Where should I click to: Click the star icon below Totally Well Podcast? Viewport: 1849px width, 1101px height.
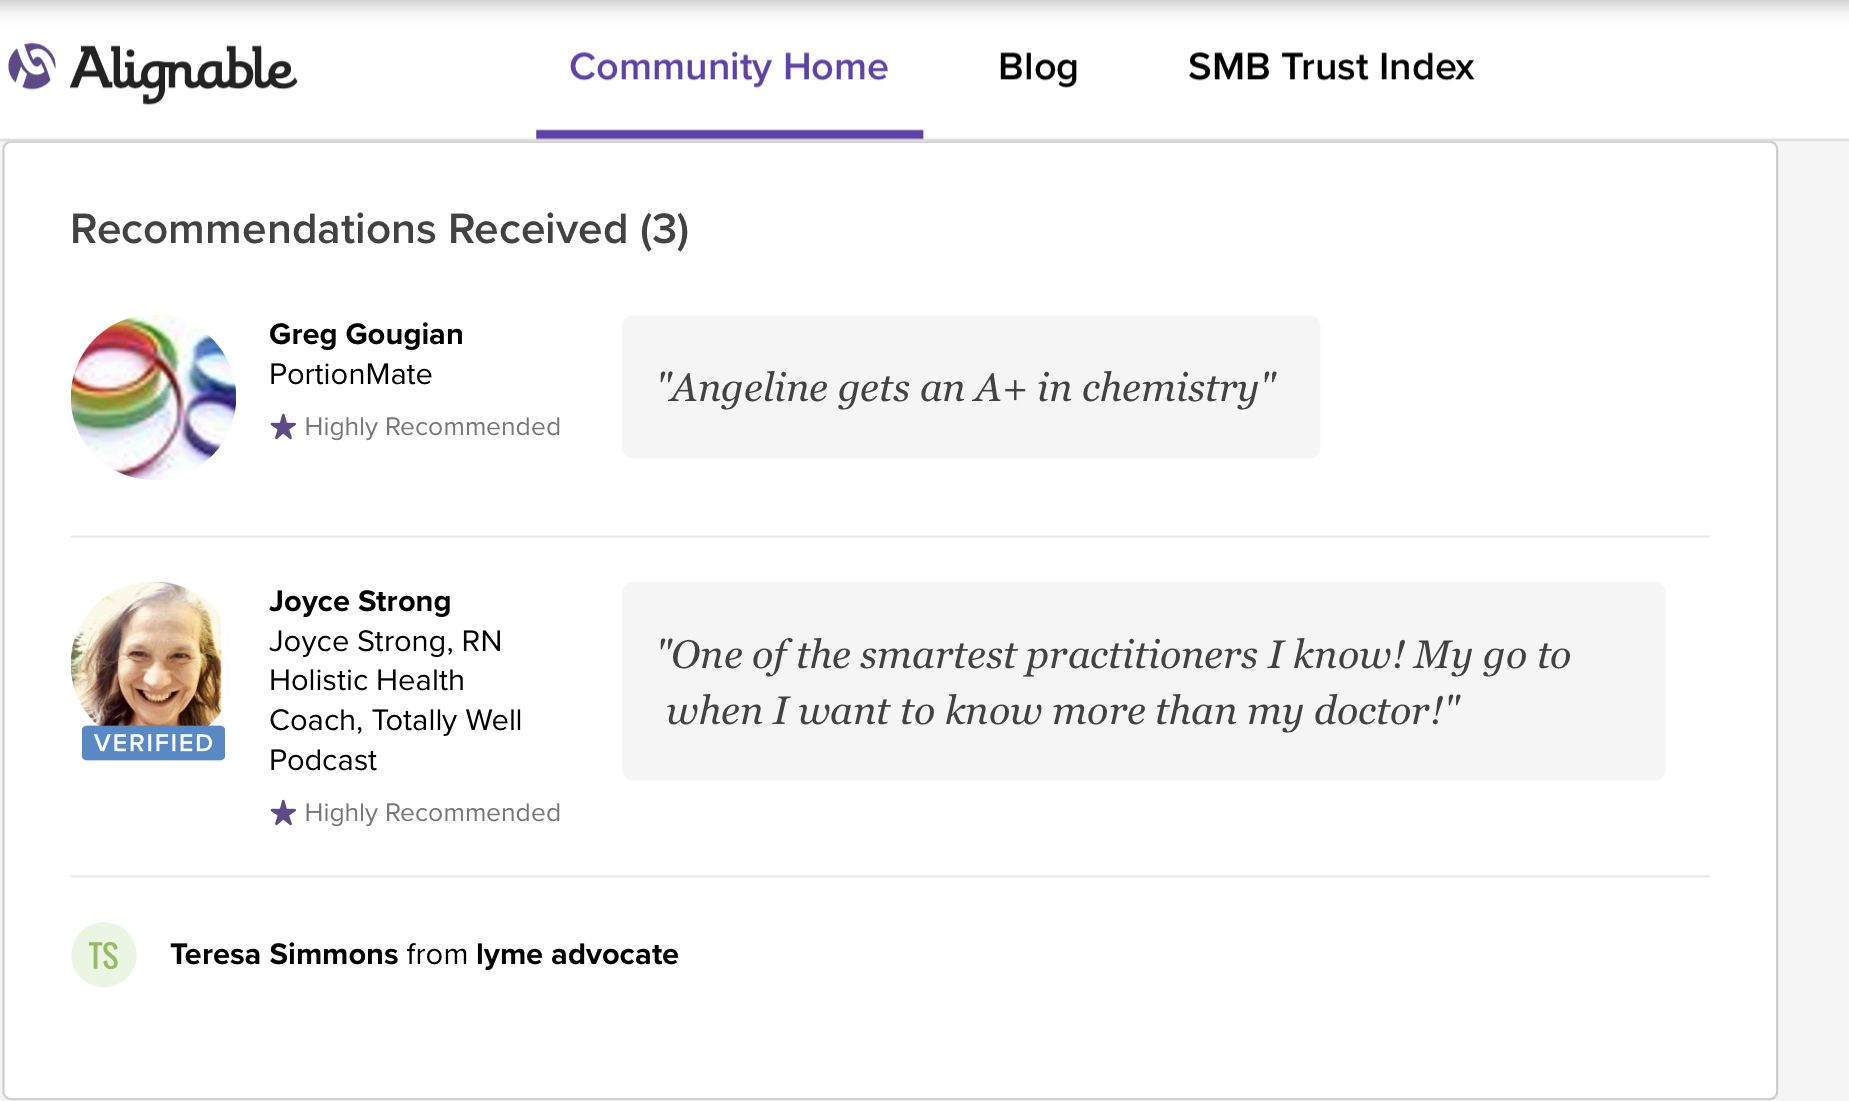tap(283, 813)
